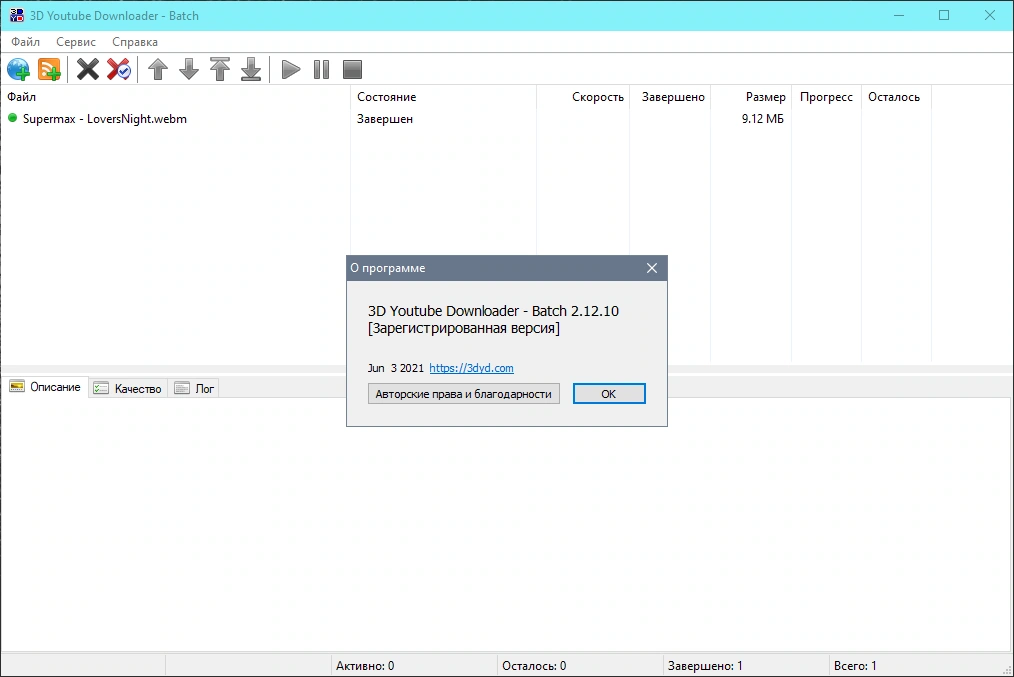Open the Файл menu

[25, 42]
